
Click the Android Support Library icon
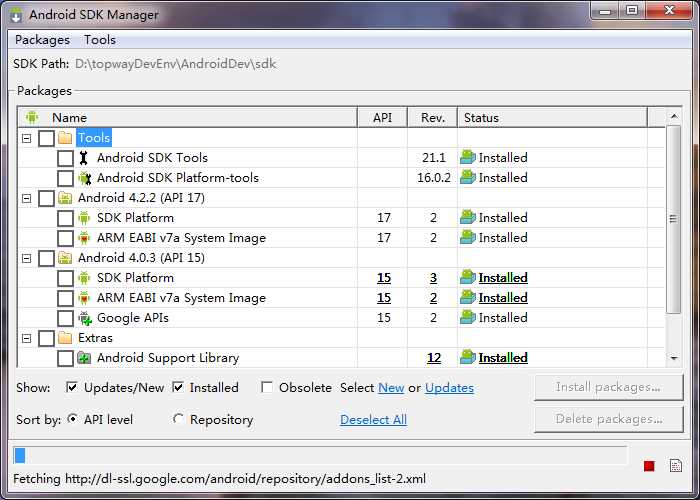84,358
